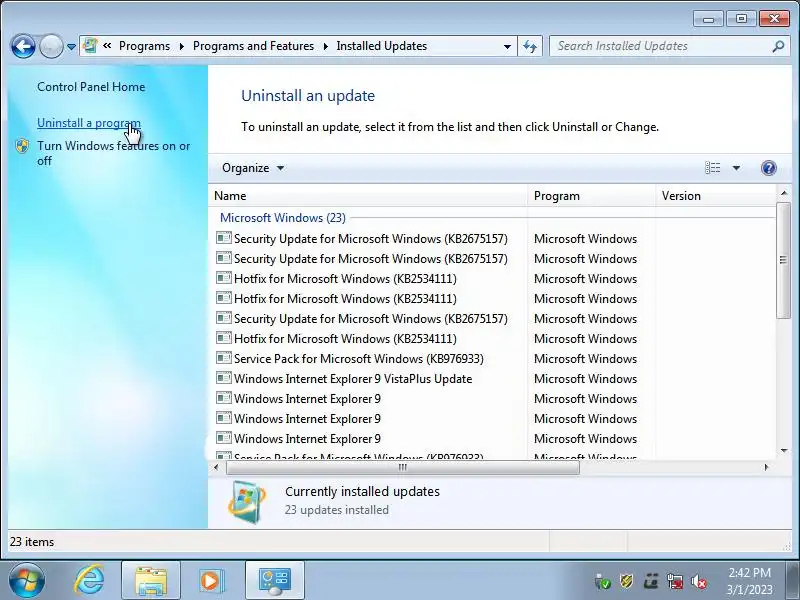This screenshot has width=800, height=600.
Task: Click the muted volume tray icon
Action: (698, 581)
